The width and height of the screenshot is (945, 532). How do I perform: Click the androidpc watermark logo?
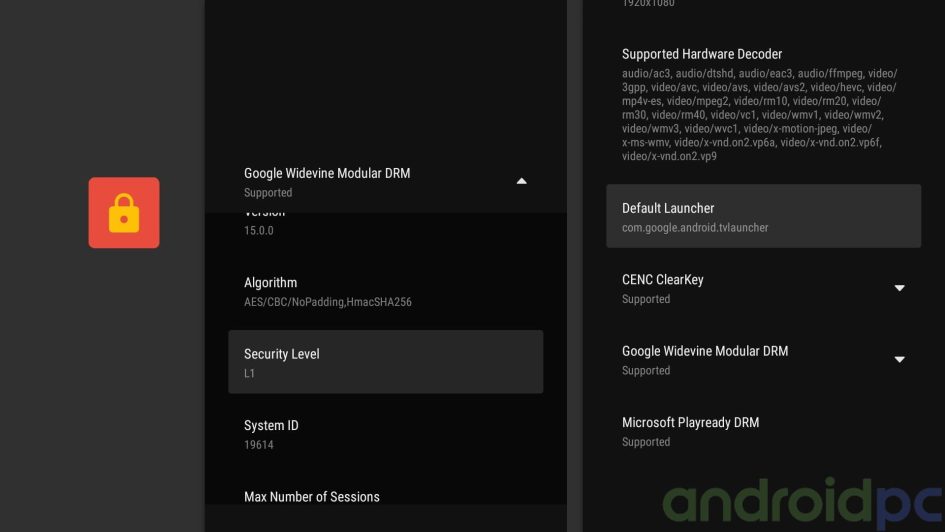click(x=800, y=503)
